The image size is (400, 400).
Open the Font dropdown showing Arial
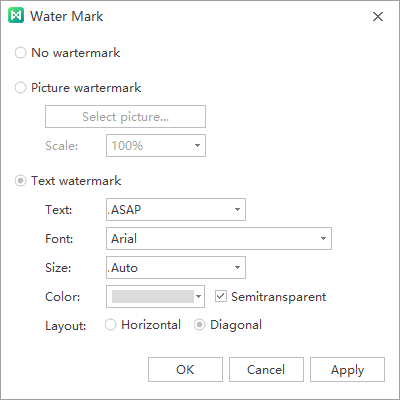coord(219,239)
